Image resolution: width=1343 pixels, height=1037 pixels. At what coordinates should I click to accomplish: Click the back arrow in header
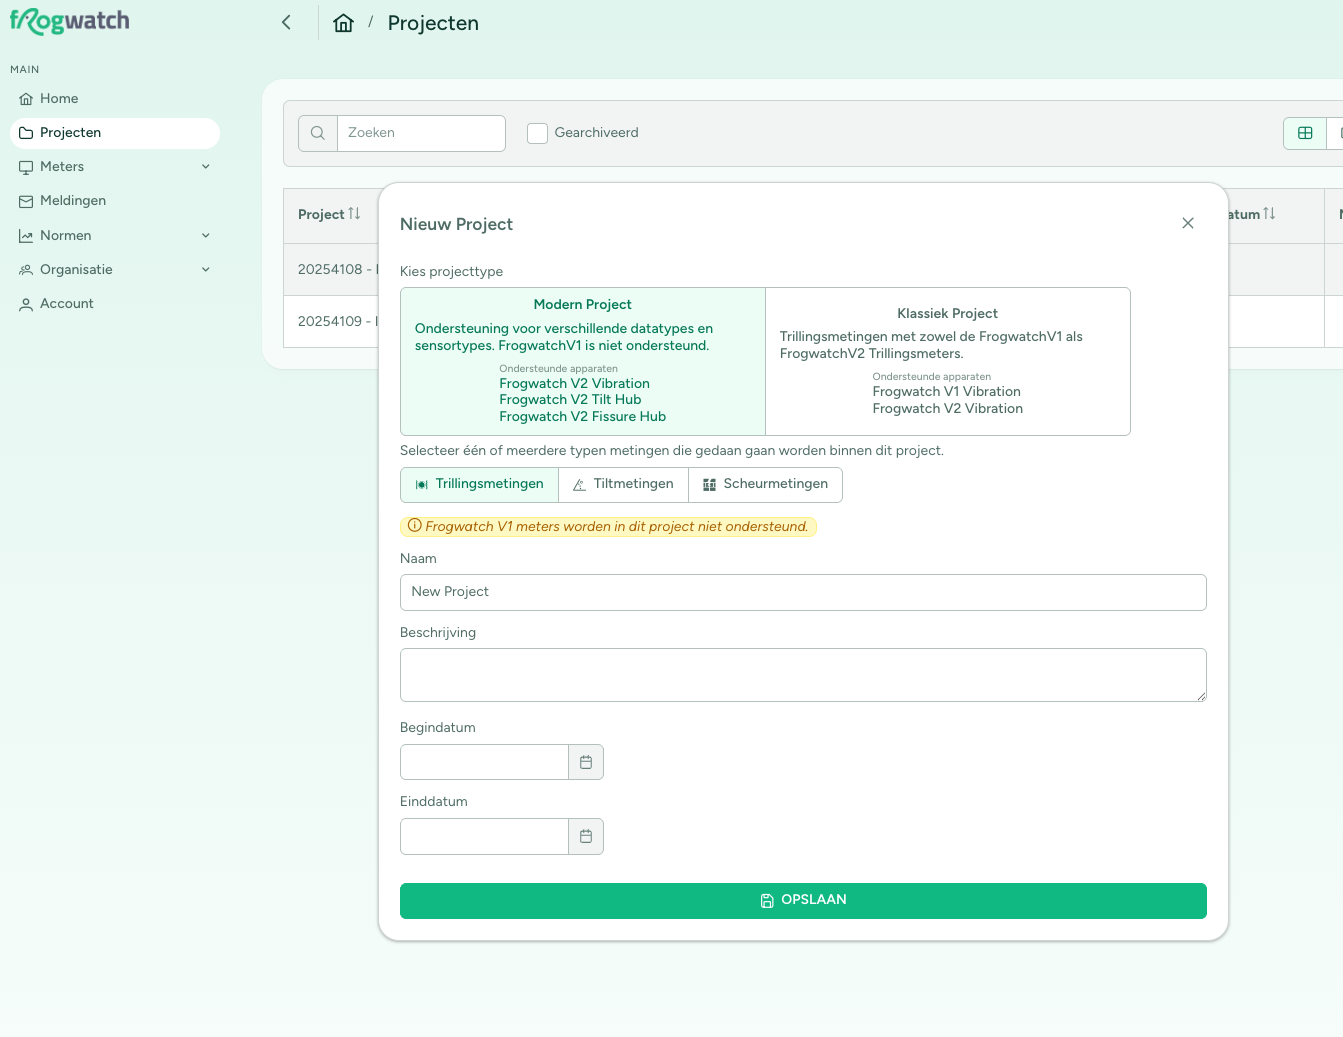point(287,22)
